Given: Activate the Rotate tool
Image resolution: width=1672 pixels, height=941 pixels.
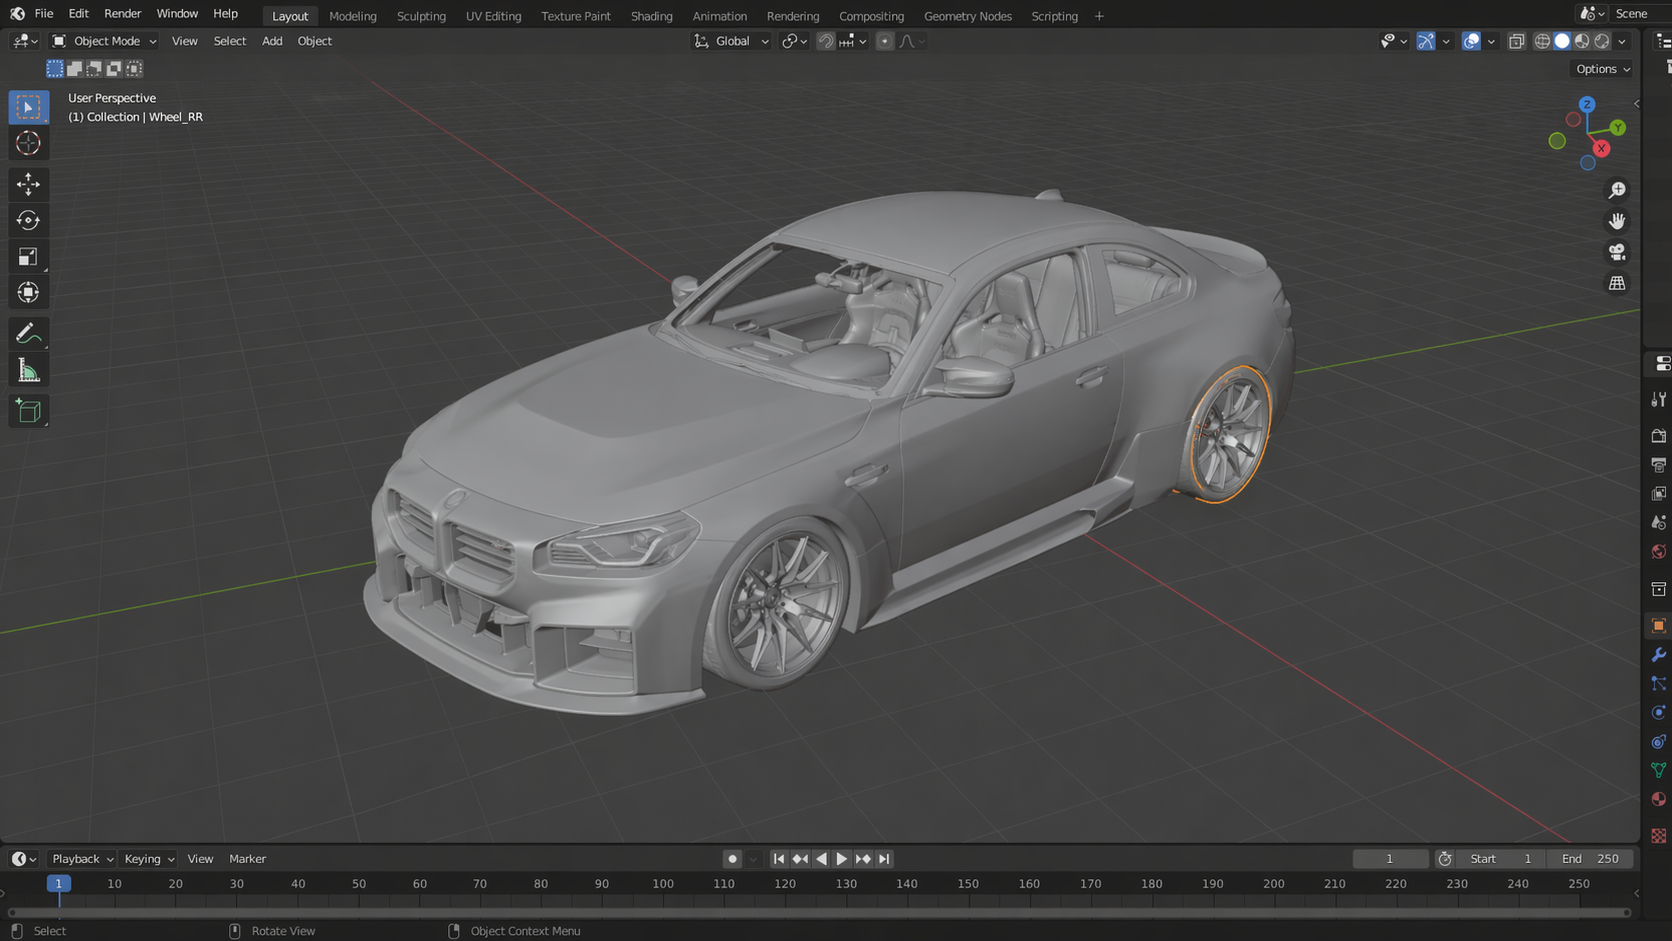Looking at the screenshot, I should tap(28, 220).
